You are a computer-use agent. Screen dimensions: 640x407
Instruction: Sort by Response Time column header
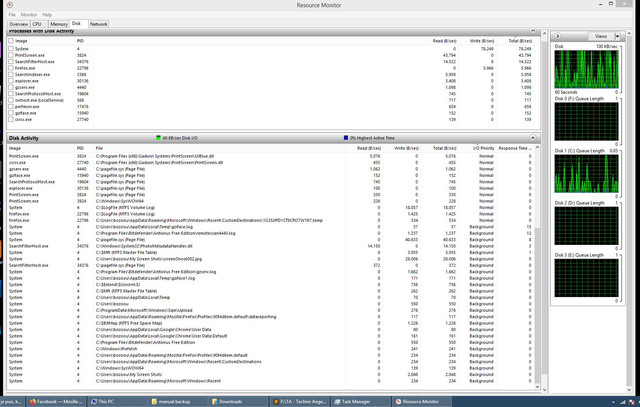[x=515, y=148]
